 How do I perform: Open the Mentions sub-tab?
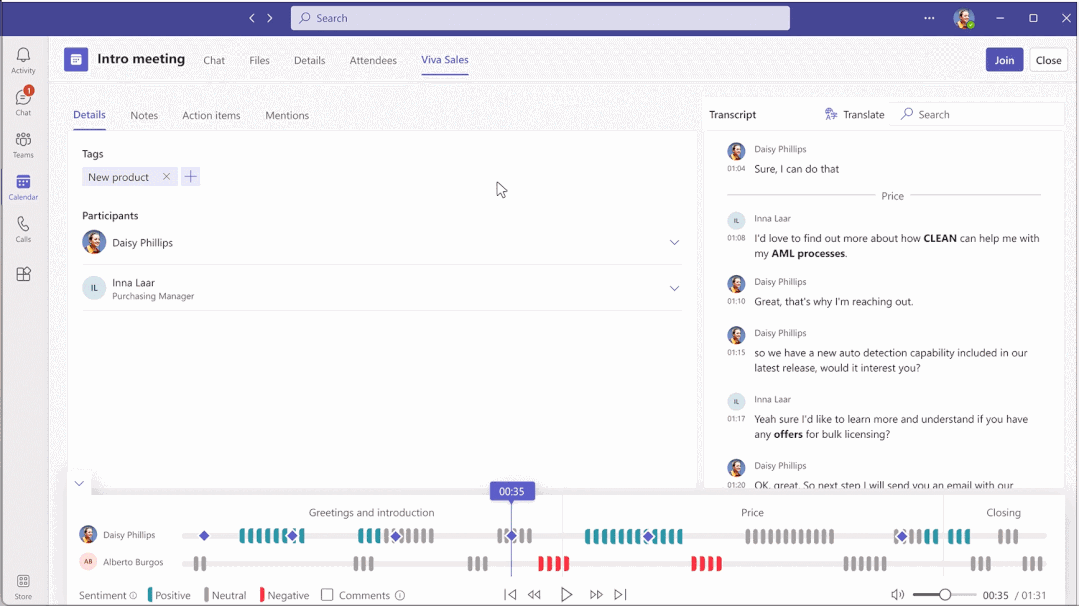tap(287, 115)
